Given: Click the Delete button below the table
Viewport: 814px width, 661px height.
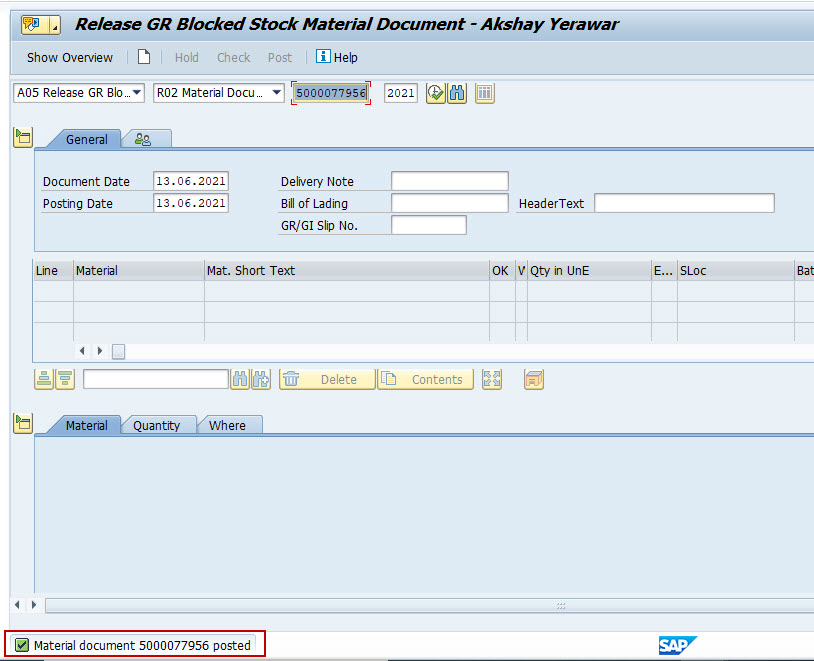Looking at the screenshot, I should tap(327, 379).
